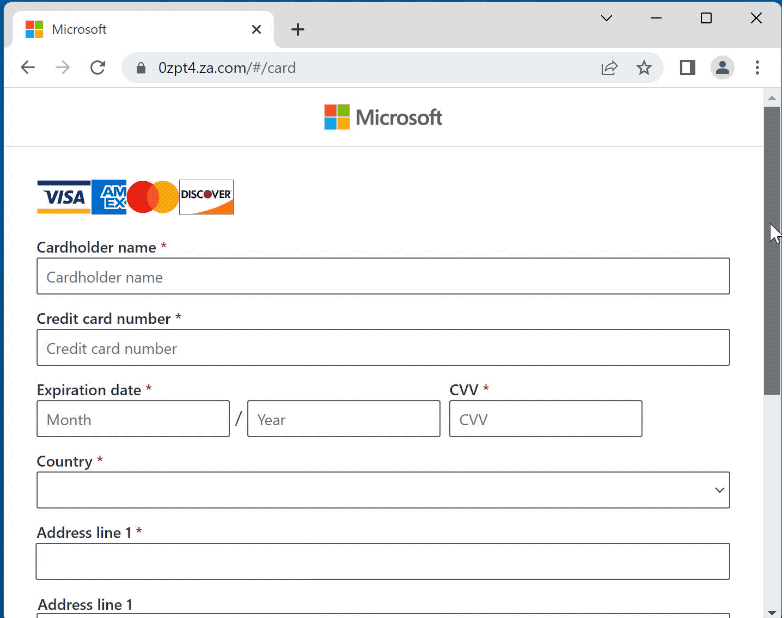The width and height of the screenshot is (784, 618).
Task: View site info via the lock icon
Action: [x=140, y=68]
